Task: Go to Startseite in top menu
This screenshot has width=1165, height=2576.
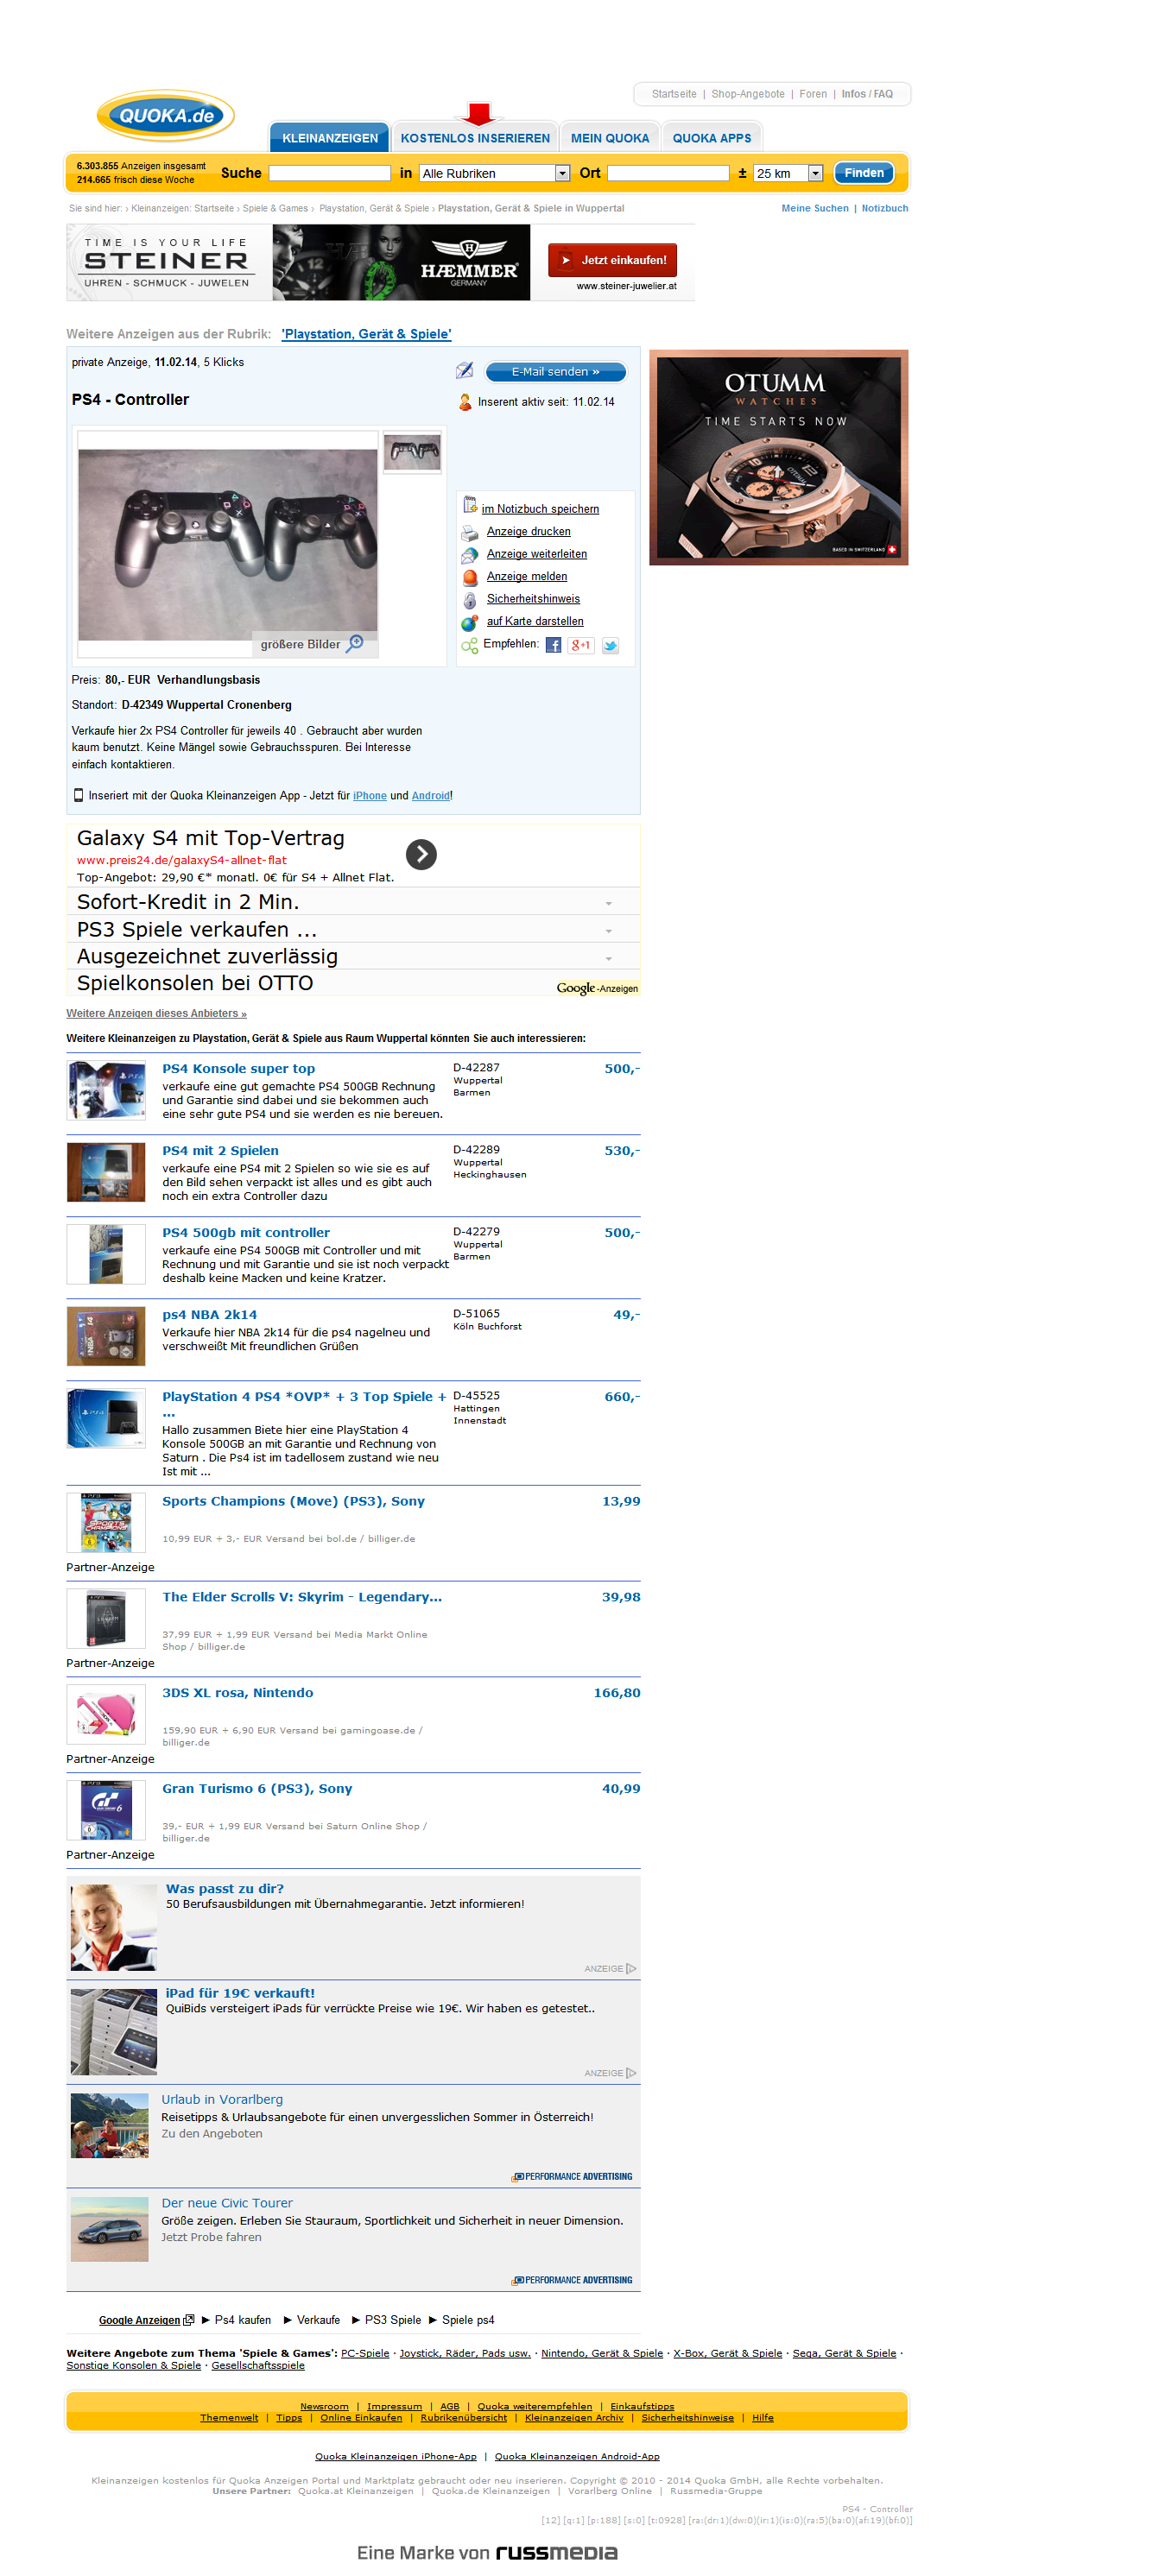Action: 674,94
